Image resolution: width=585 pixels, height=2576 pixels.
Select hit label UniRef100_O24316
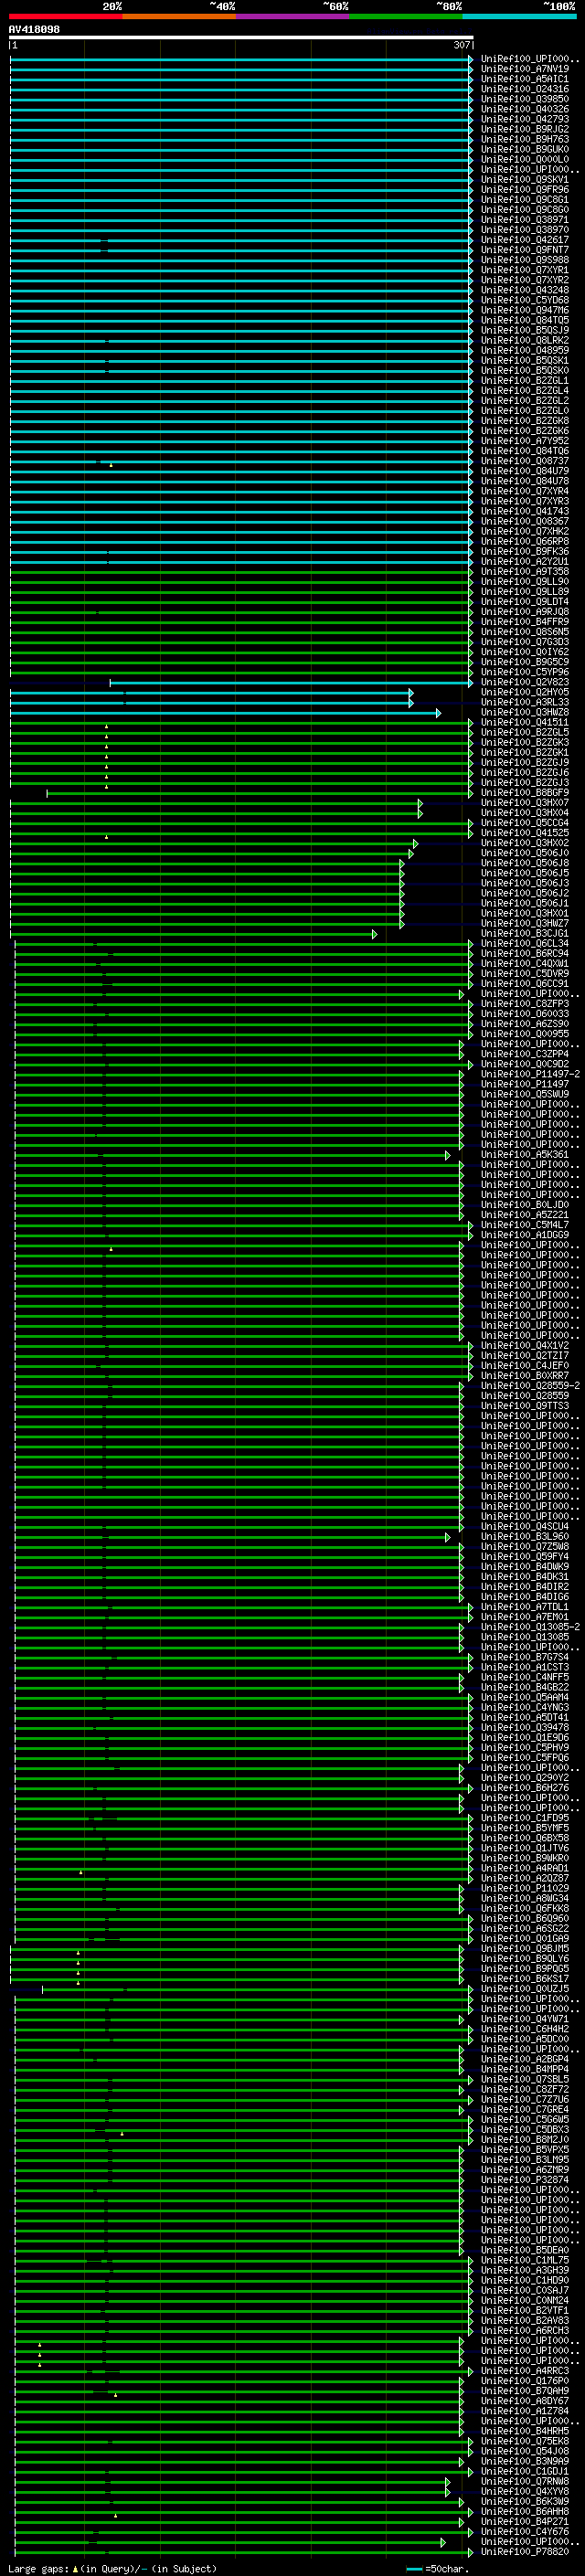(525, 89)
